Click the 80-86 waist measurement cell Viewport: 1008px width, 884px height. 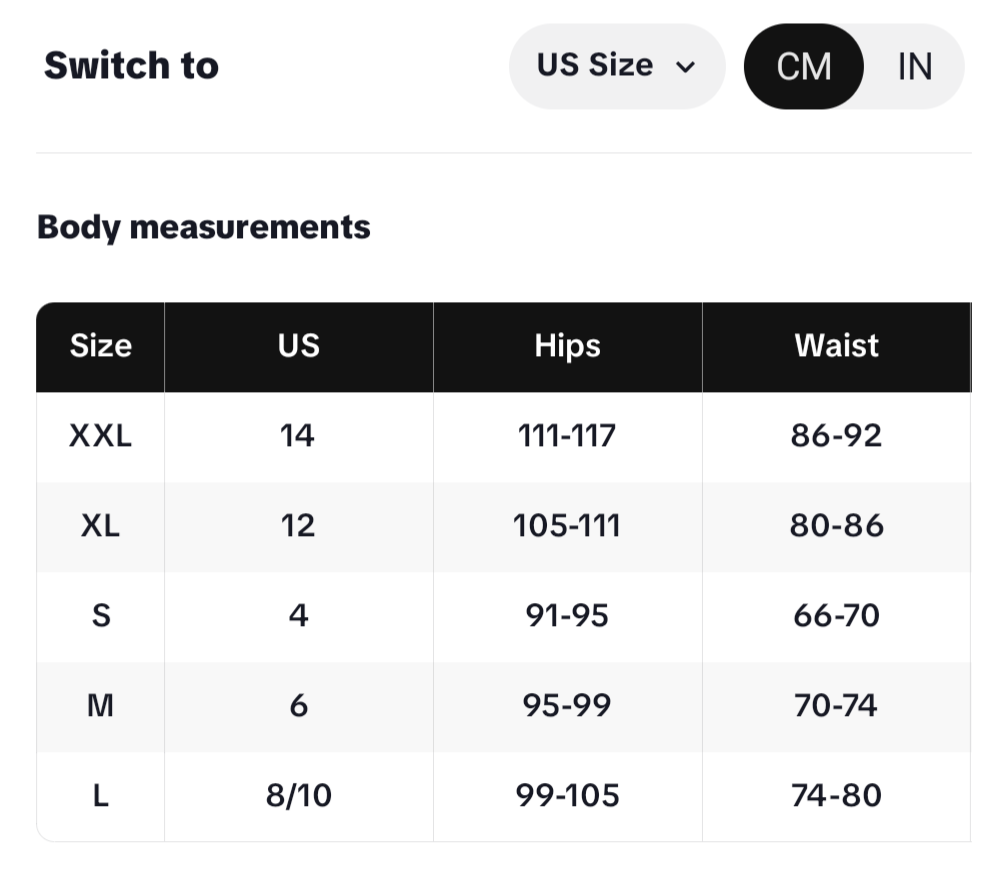coord(836,526)
